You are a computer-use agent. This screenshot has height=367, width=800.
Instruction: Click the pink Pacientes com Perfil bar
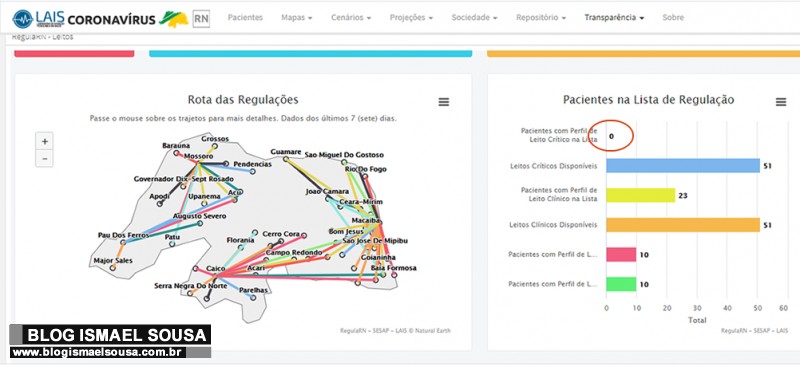(x=621, y=254)
